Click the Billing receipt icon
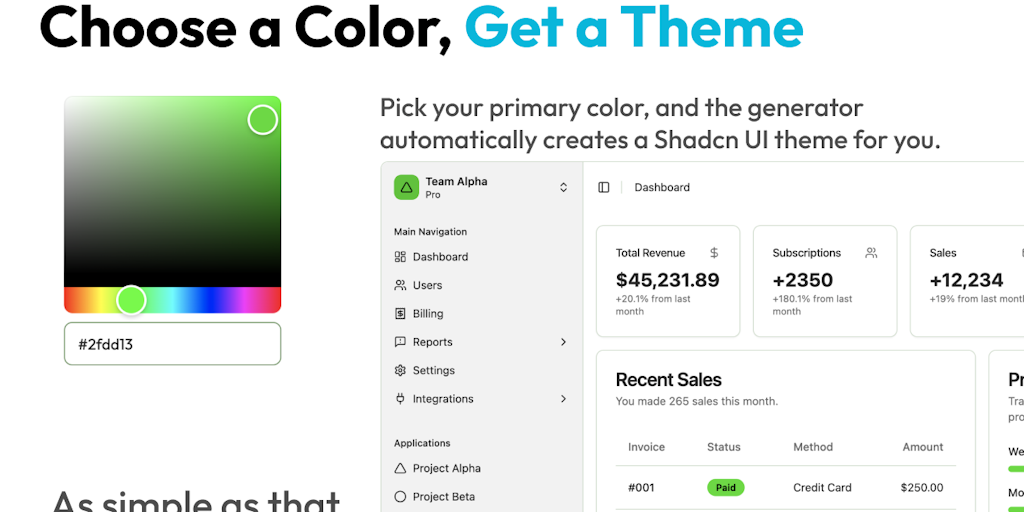Viewport: 1024px width, 512px height. point(401,314)
